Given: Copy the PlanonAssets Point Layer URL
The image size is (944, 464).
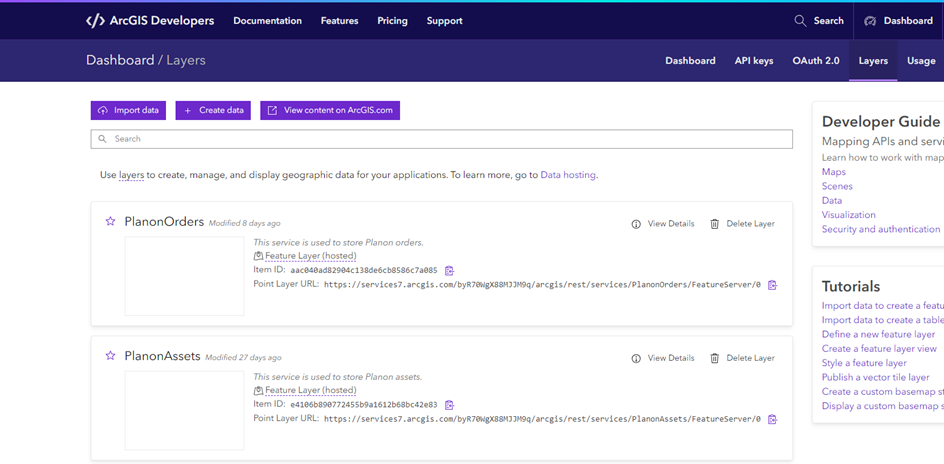Looking at the screenshot, I should pyautogui.click(x=772, y=419).
